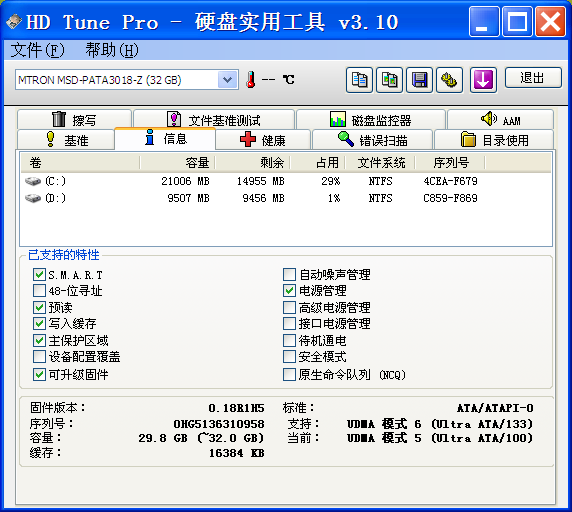Image resolution: width=572 pixels, height=512 pixels.
Task: Maximize the HD Tune Pro window
Action: [x=517, y=22]
